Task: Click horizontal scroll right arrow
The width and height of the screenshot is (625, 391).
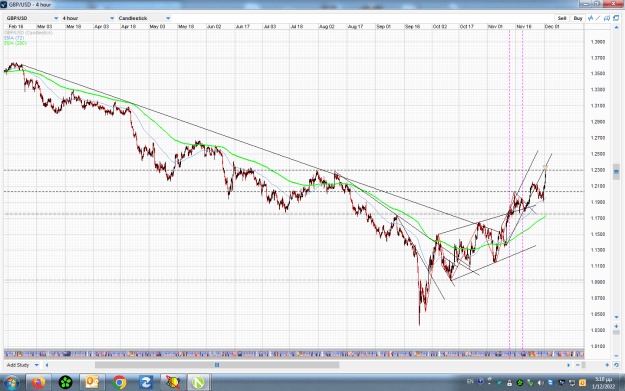Action: [569, 365]
